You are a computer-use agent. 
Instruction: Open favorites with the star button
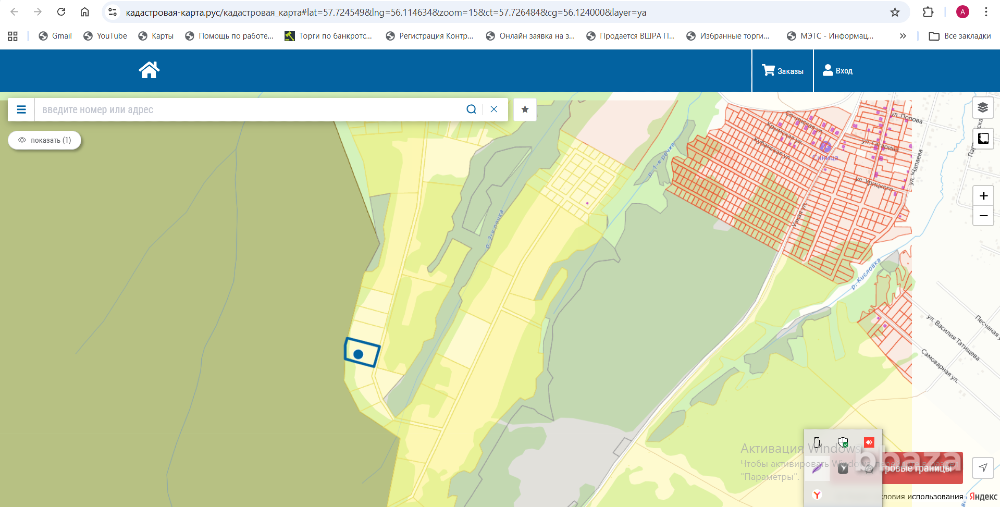click(525, 109)
